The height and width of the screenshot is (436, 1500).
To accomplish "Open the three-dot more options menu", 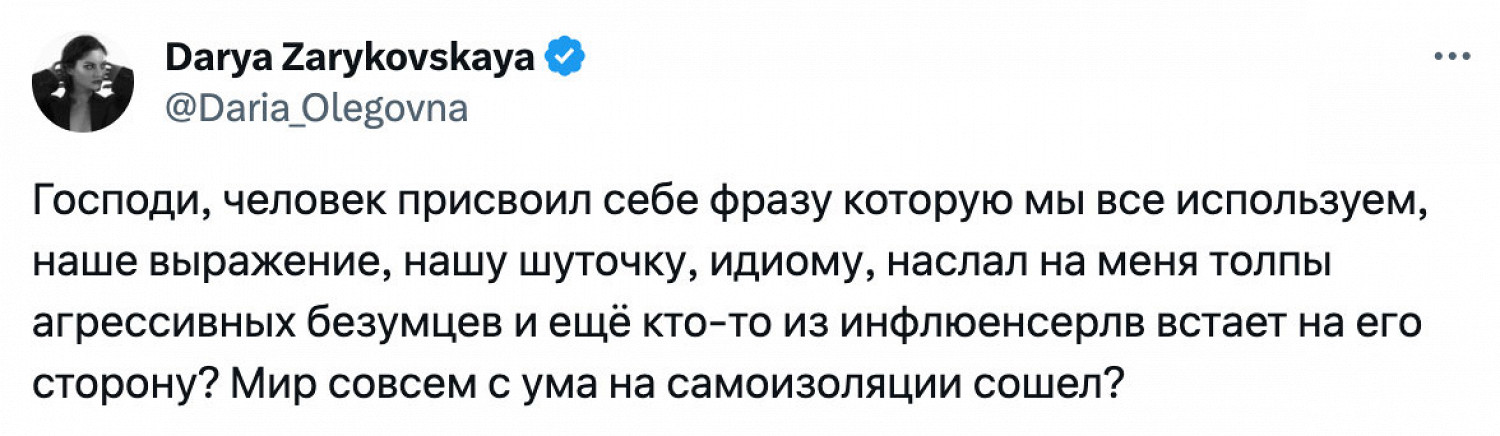I will [x=1452, y=58].
